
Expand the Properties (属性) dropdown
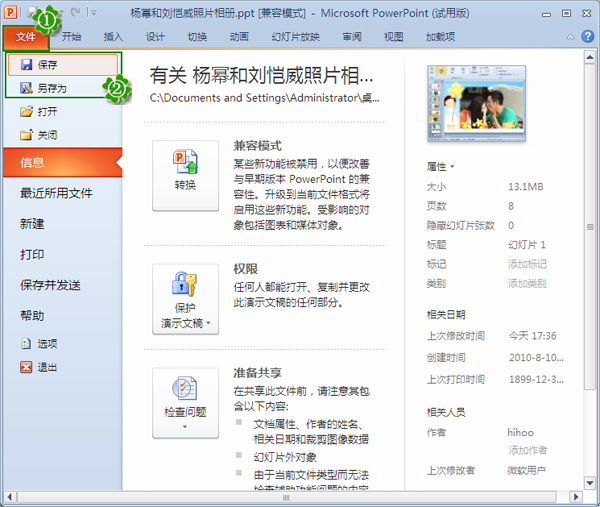tap(440, 167)
